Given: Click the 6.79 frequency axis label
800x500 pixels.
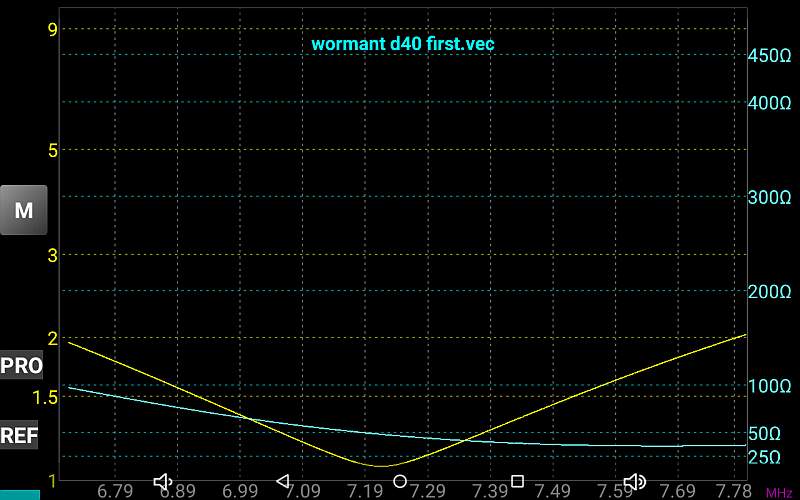Looking at the screenshot, I should [117, 490].
